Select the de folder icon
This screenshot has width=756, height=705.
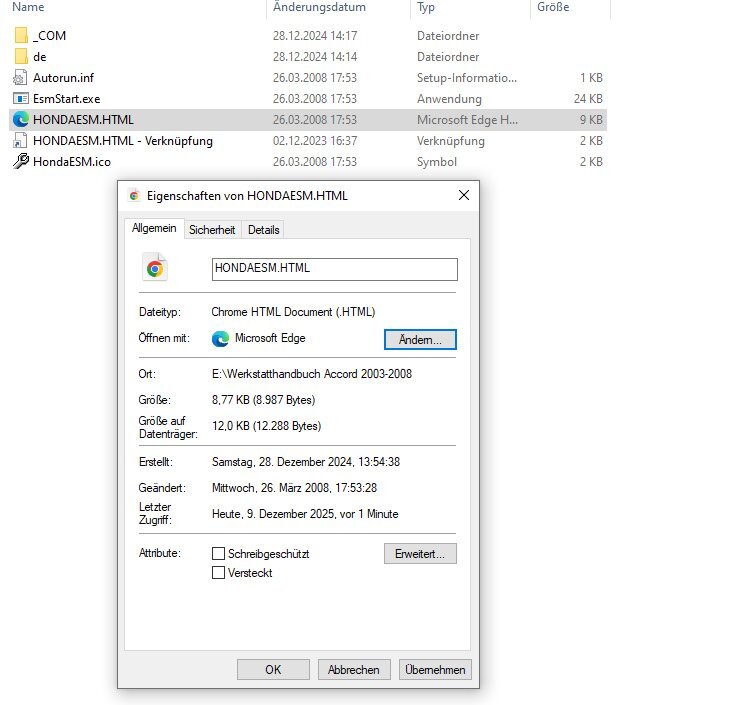pyautogui.click(x=21, y=57)
